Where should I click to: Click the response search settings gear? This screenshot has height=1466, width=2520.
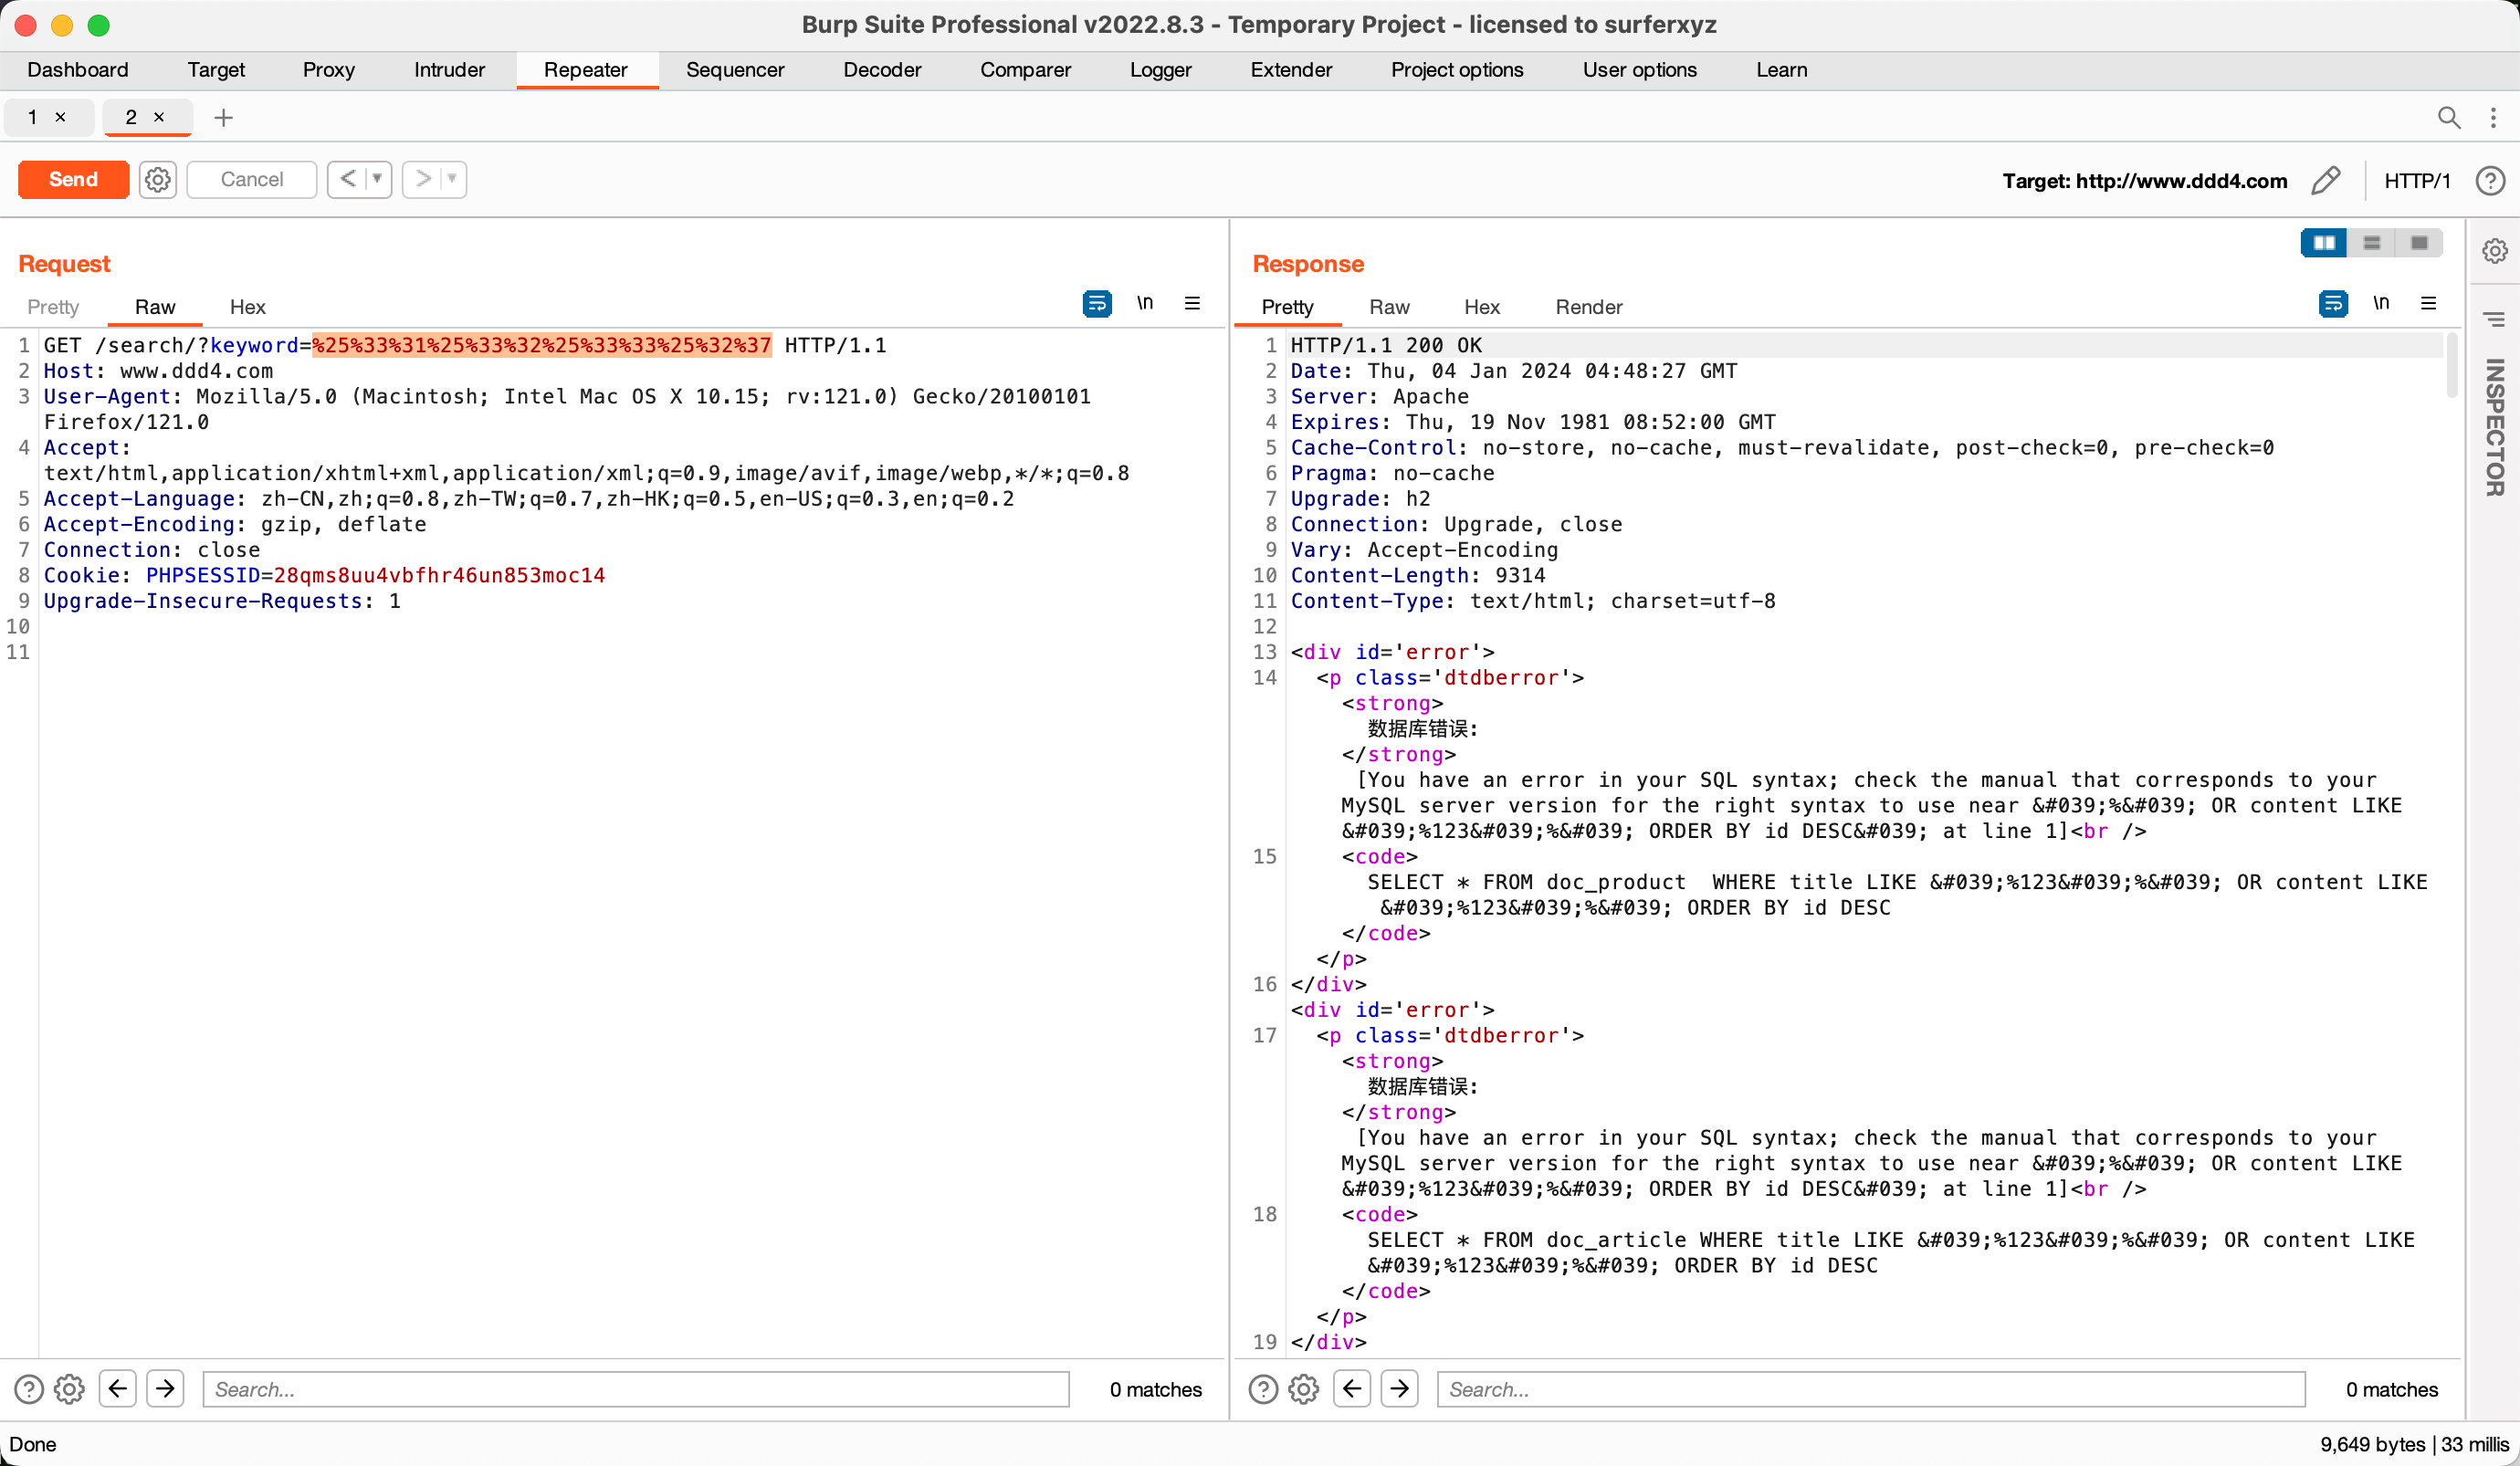click(1303, 1389)
